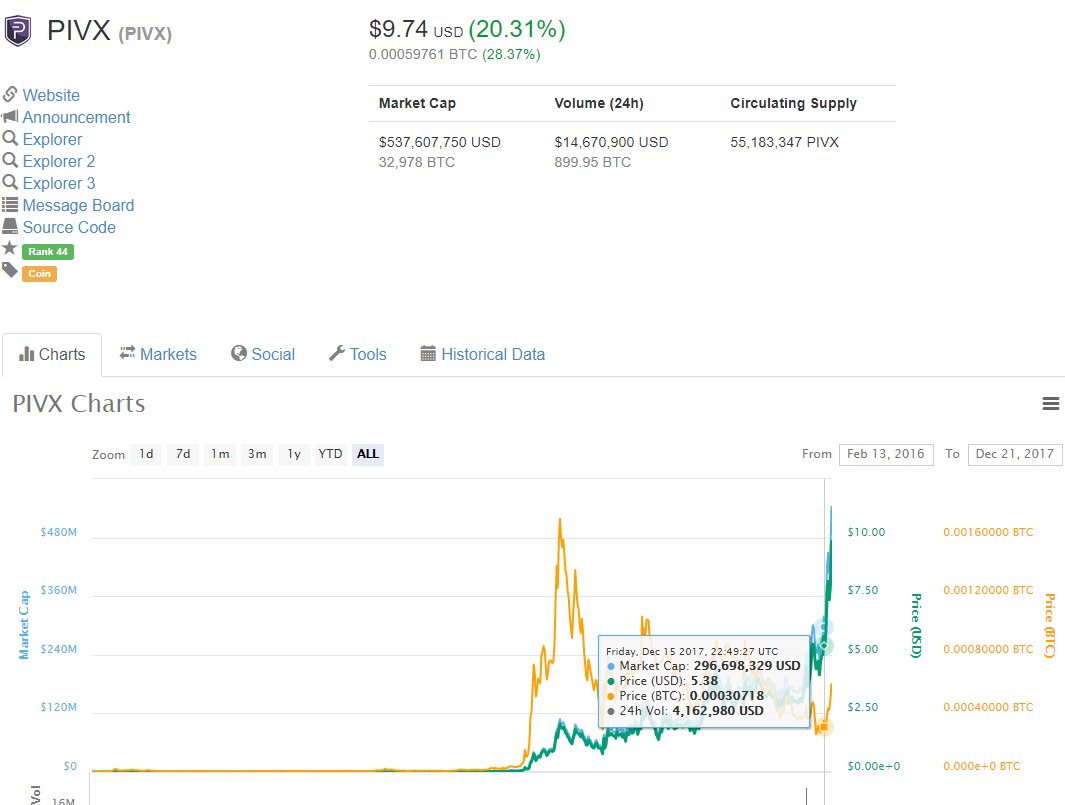Set chart zoom to 1y

coord(293,454)
